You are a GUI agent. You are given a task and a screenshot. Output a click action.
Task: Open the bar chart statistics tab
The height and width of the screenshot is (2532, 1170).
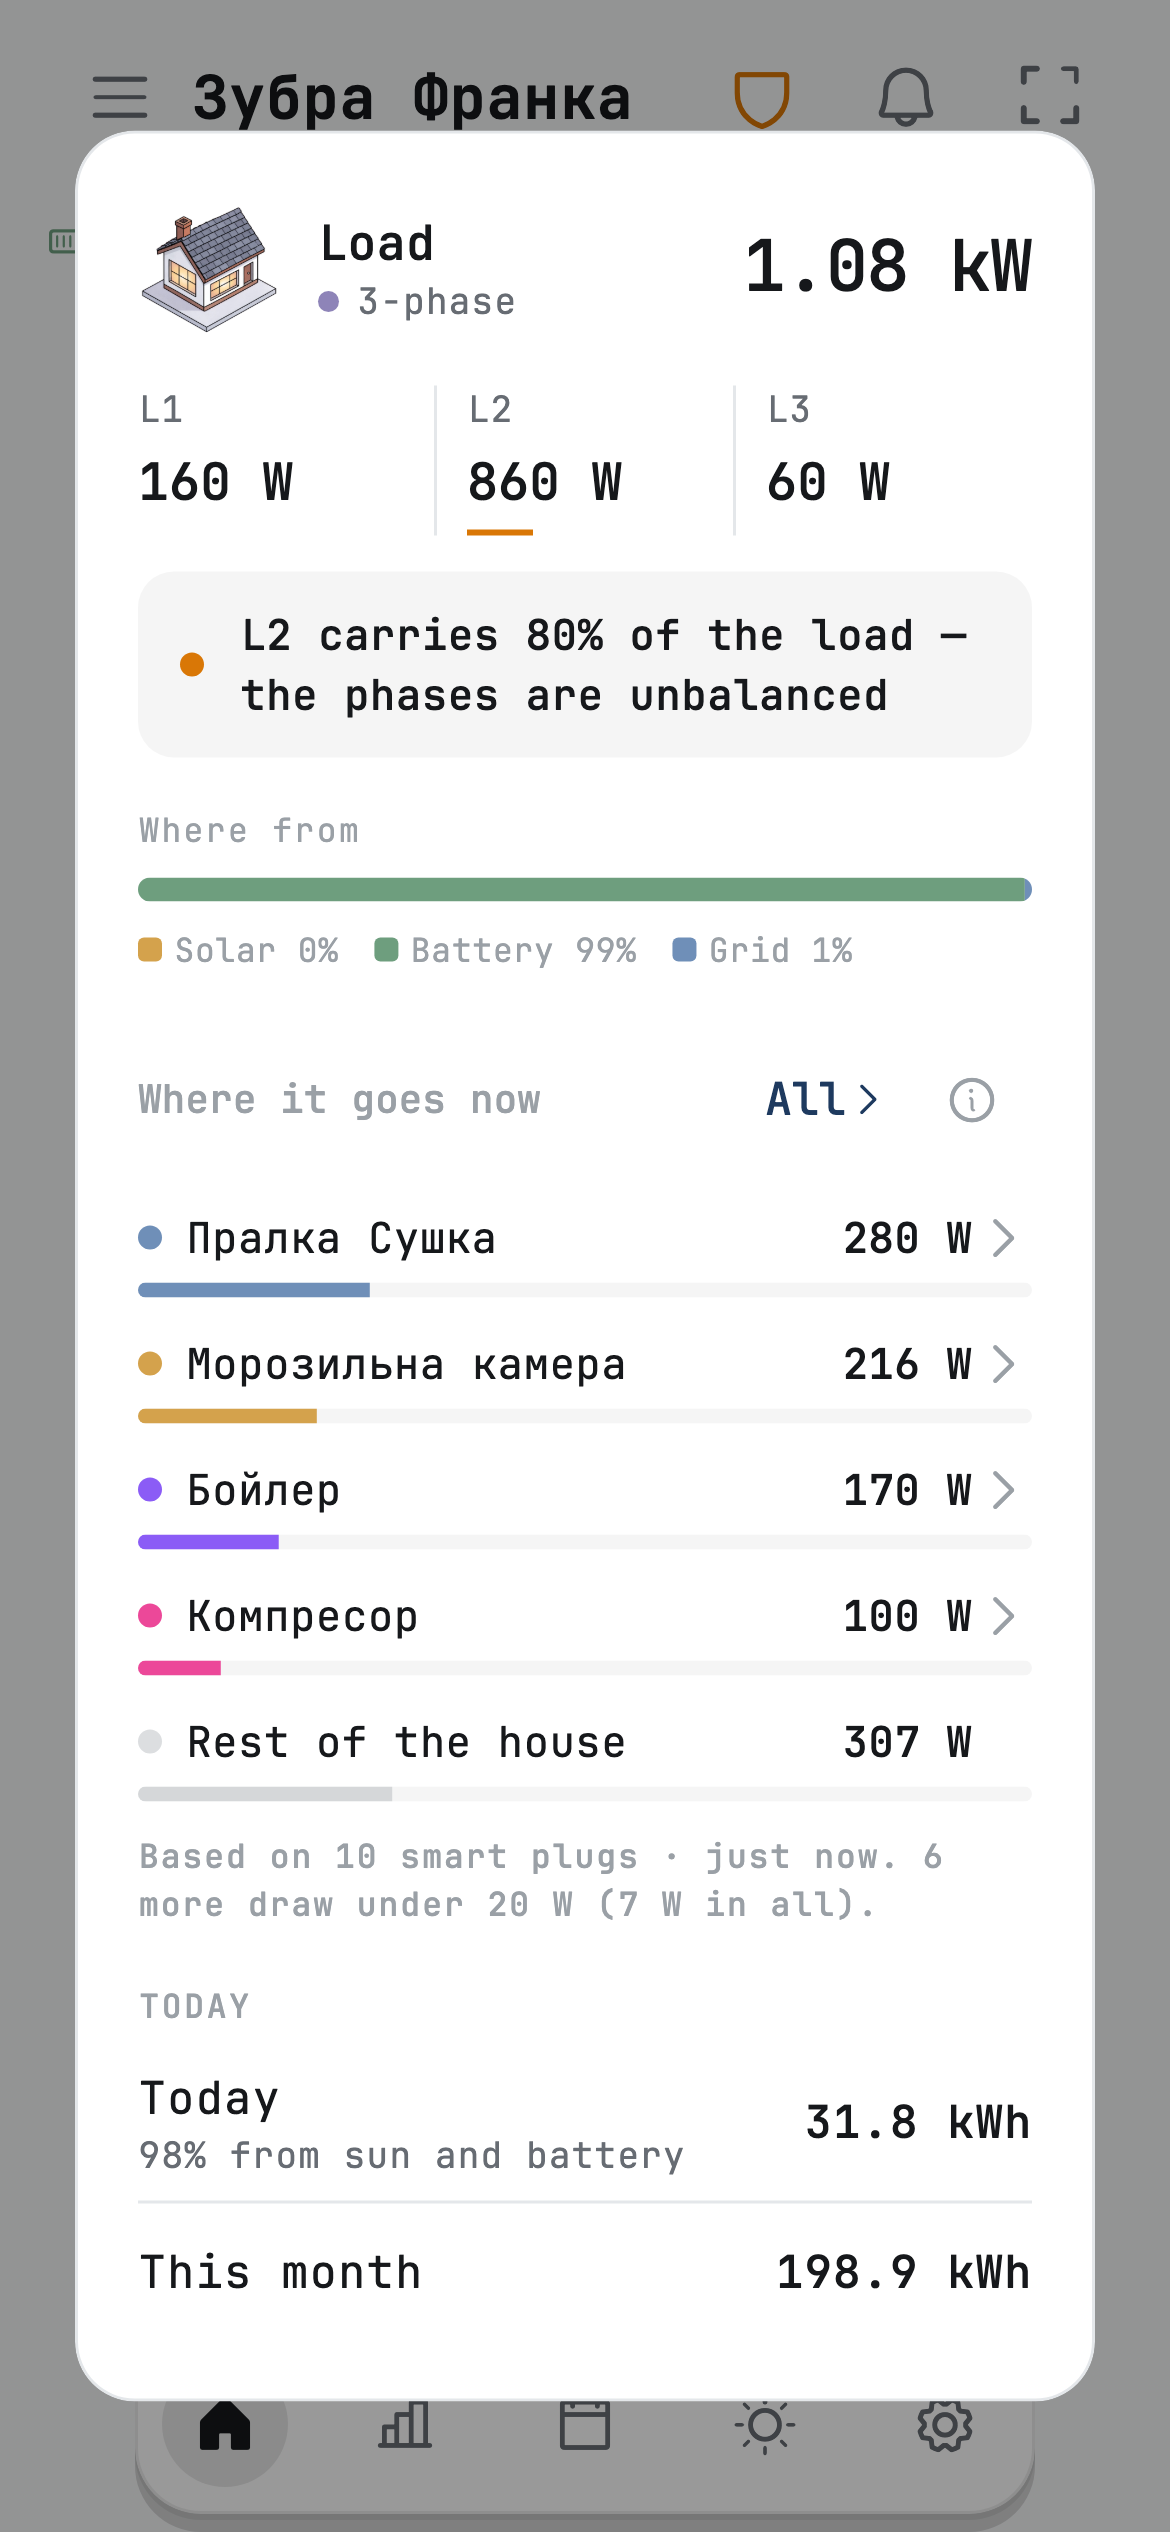[405, 2425]
